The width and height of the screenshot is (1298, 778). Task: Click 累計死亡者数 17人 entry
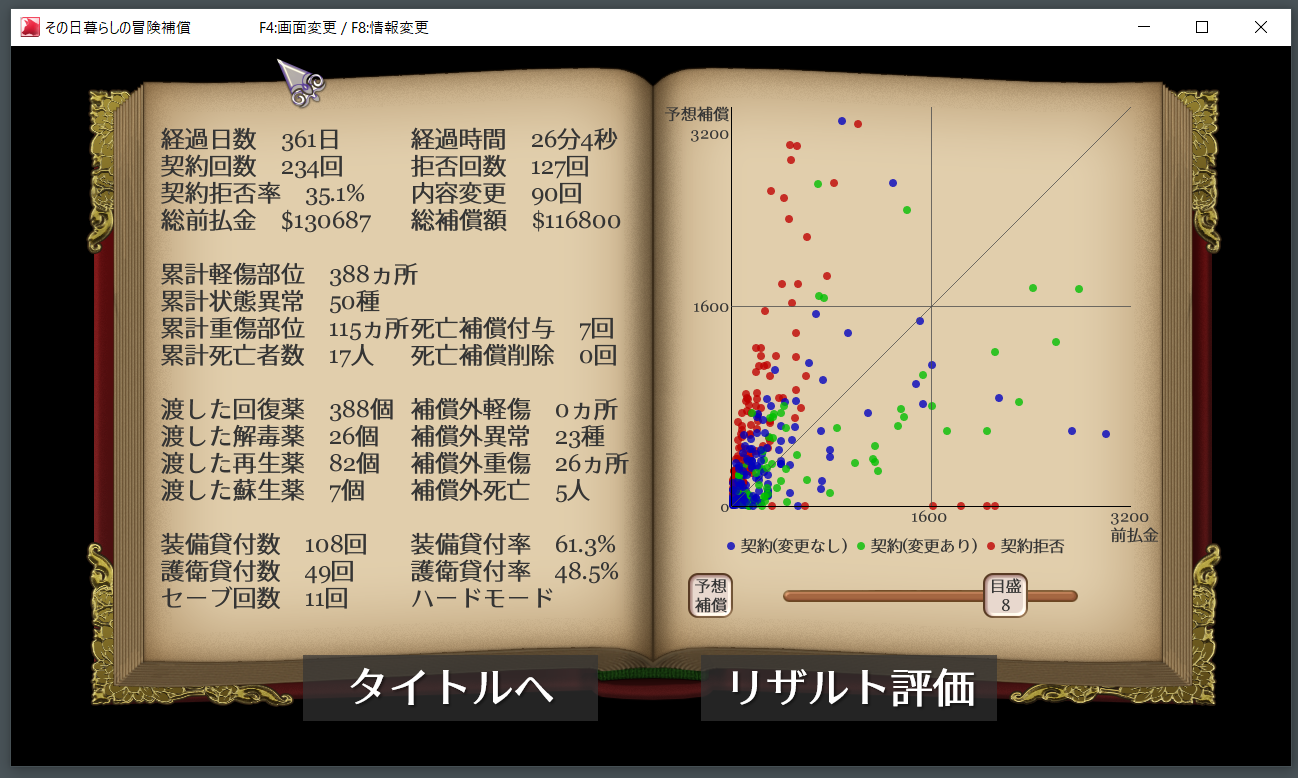pos(267,355)
